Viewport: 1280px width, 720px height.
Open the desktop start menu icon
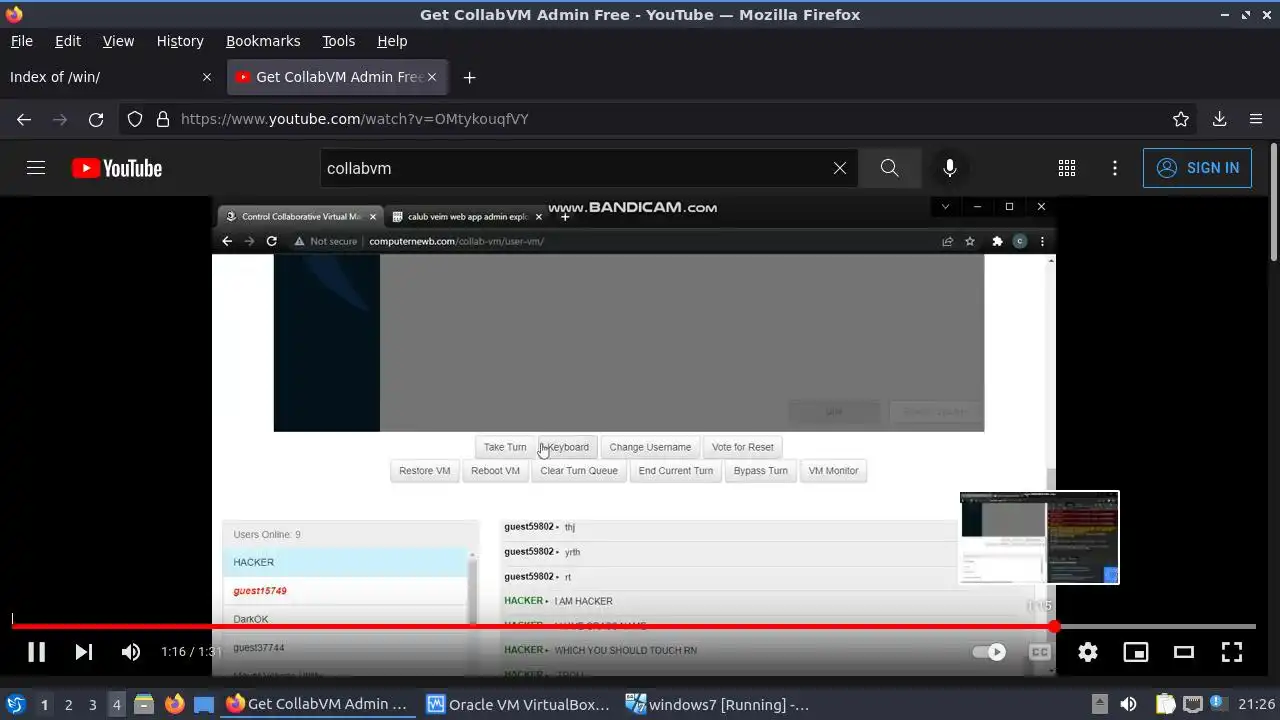pos(16,704)
